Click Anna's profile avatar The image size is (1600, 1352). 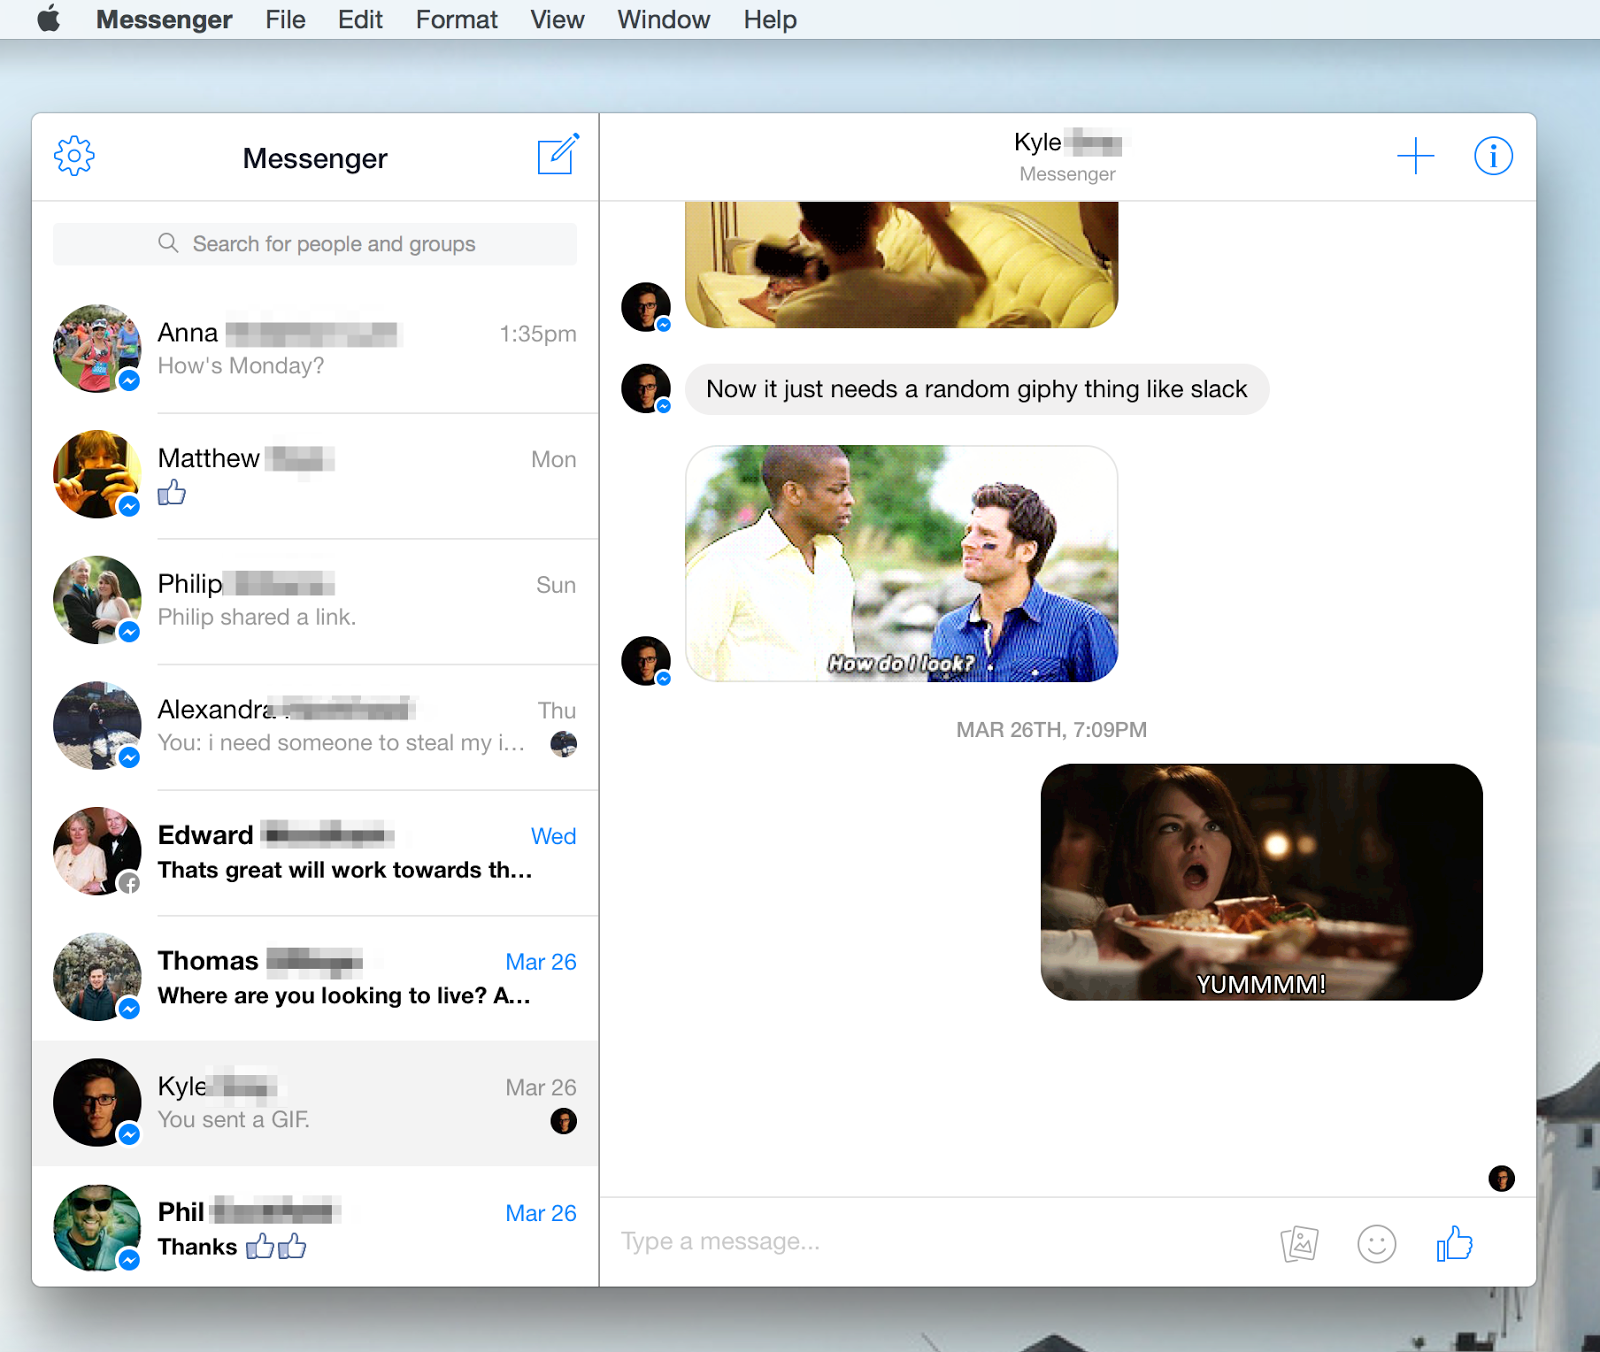click(x=97, y=349)
